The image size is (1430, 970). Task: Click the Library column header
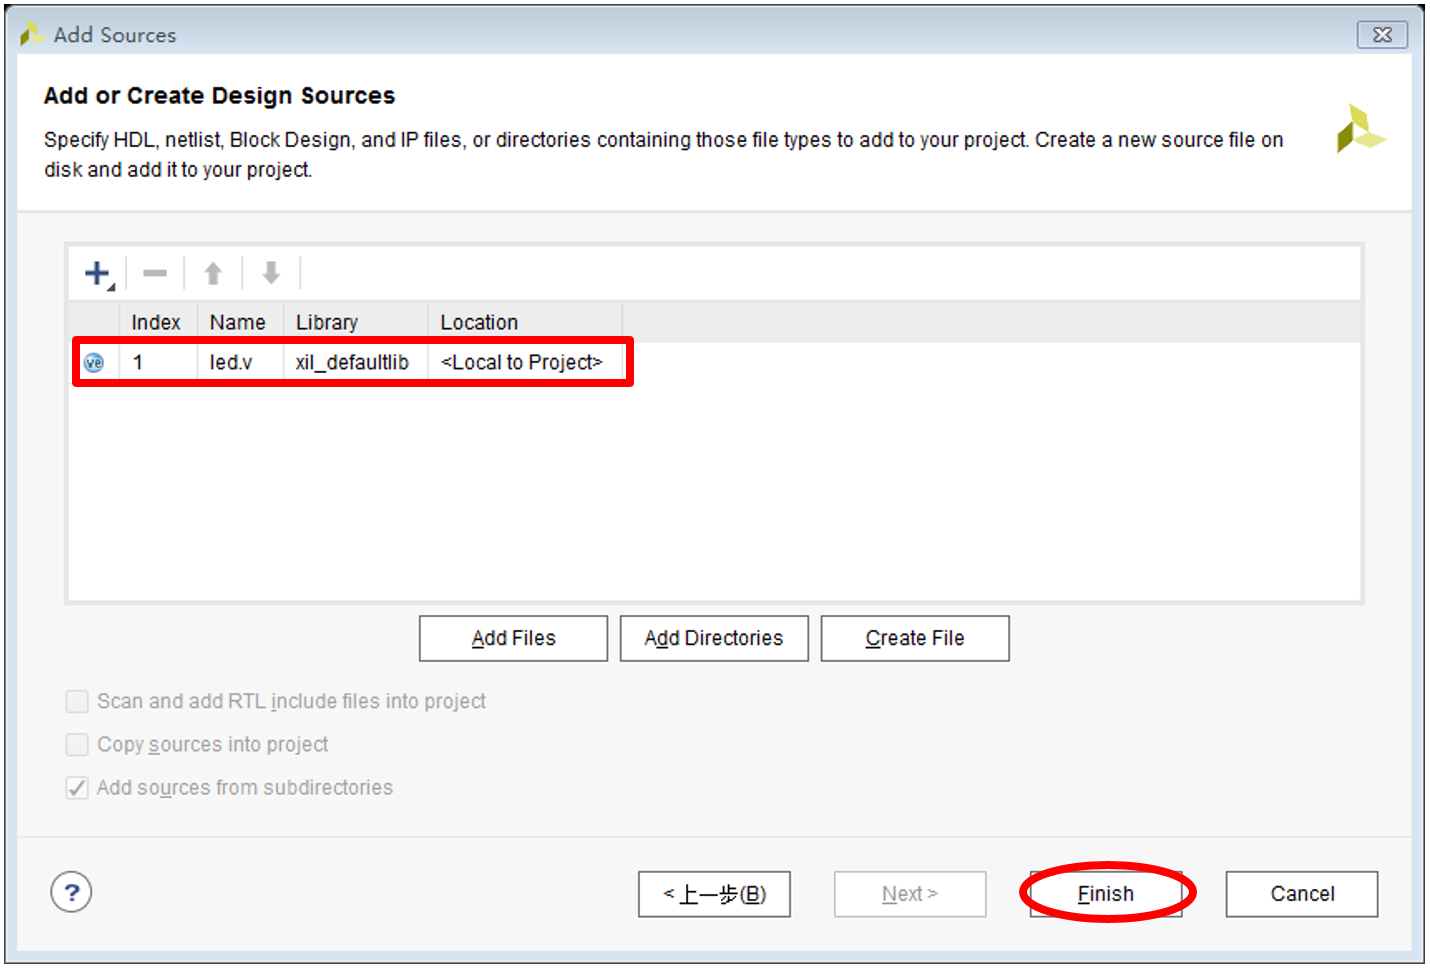327,322
